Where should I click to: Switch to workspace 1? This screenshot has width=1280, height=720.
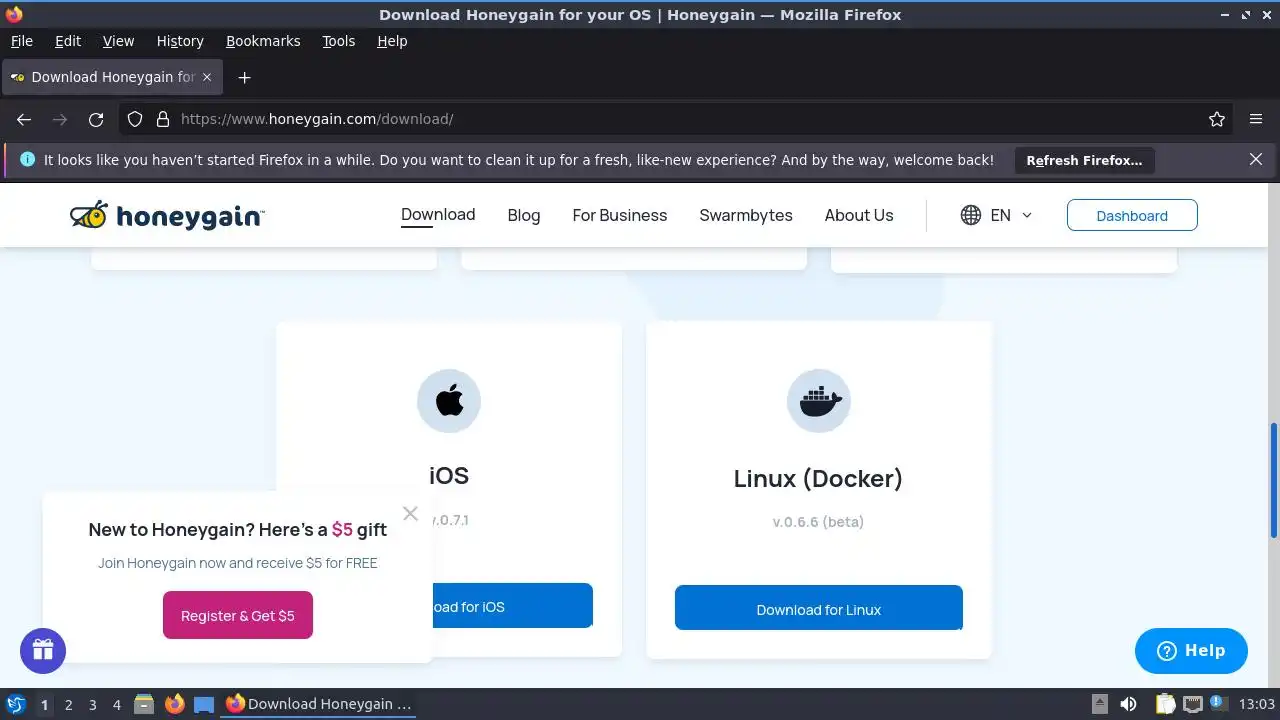click(44, 704)
